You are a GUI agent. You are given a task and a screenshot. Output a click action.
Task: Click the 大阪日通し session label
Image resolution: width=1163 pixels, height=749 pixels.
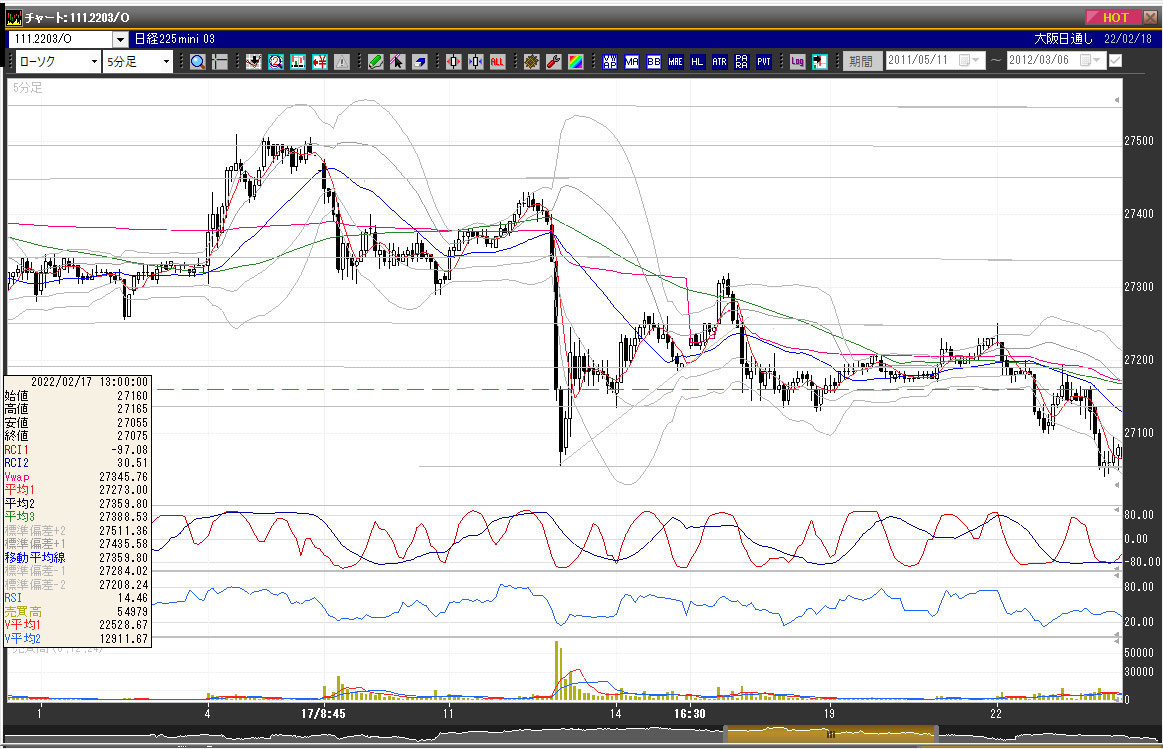click(1064, 39)
